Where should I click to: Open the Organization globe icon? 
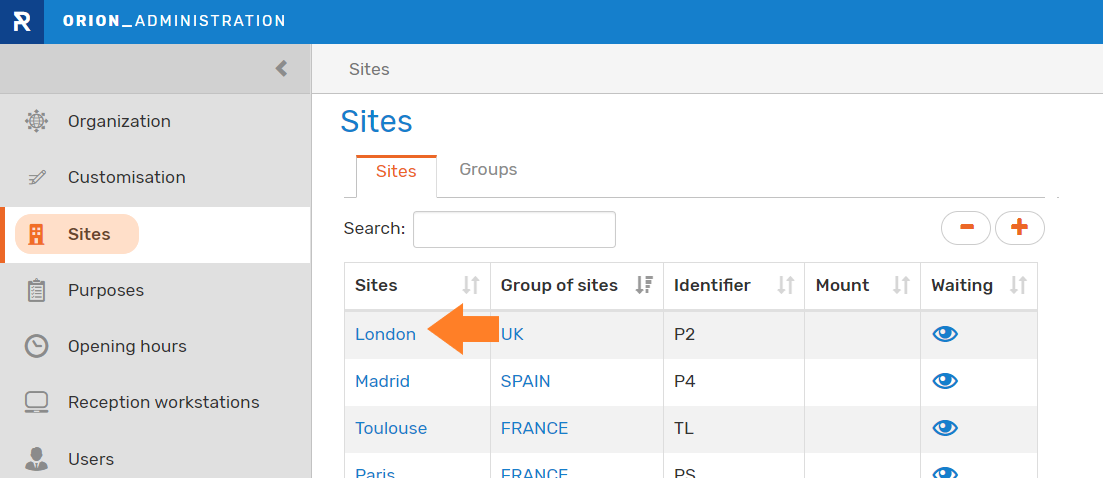point(36,121)
